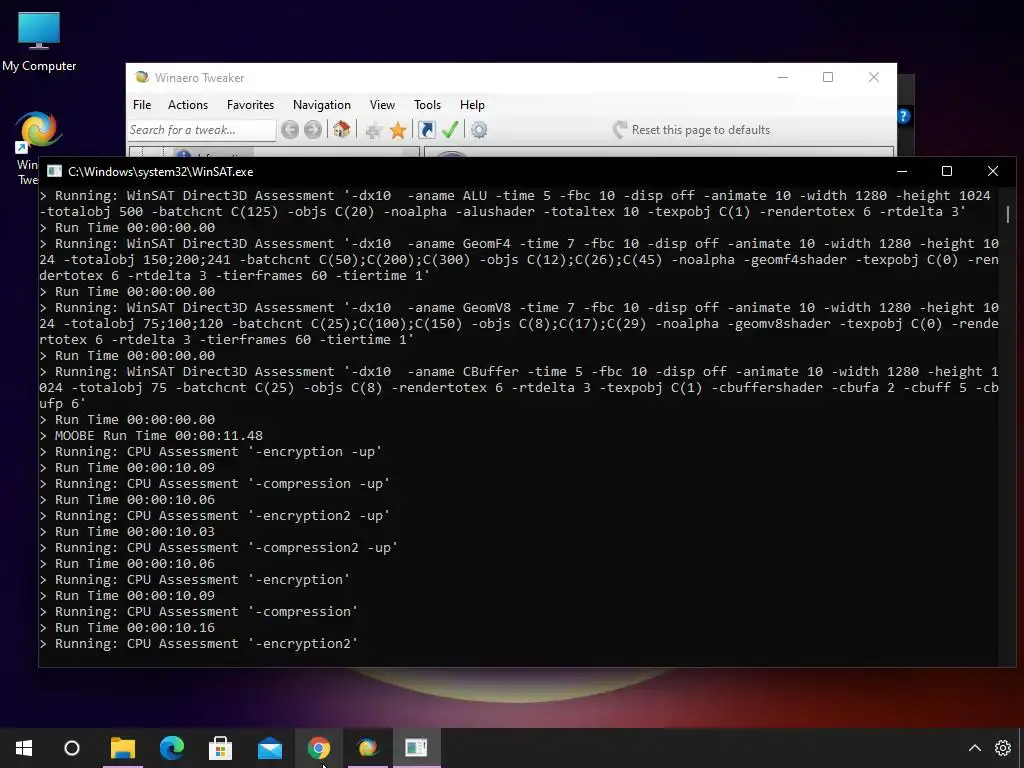Viewport: 1024px width, 768px height.
Task: Click the Back navigation arrow icon
Action: coord(290,130)
